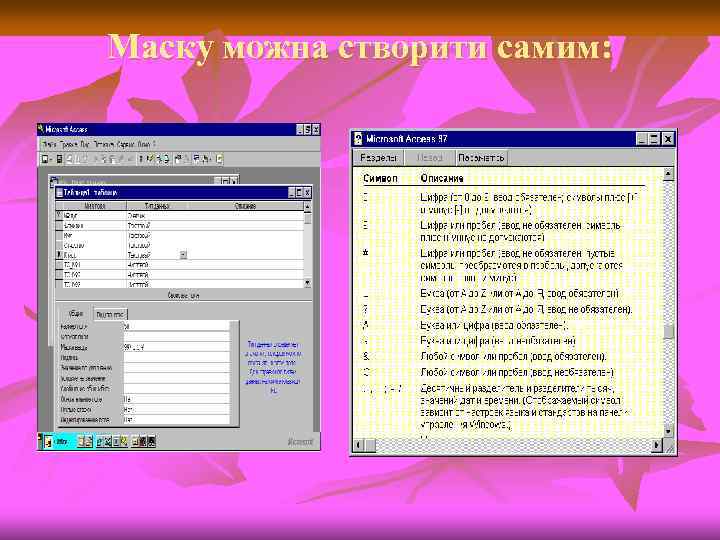Open the Сервис menu
Screen dimensions: 720x540
point(125,144)
